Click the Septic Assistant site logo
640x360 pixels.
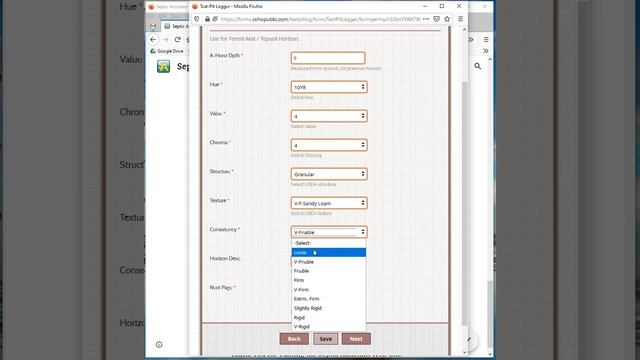point(164,66)
